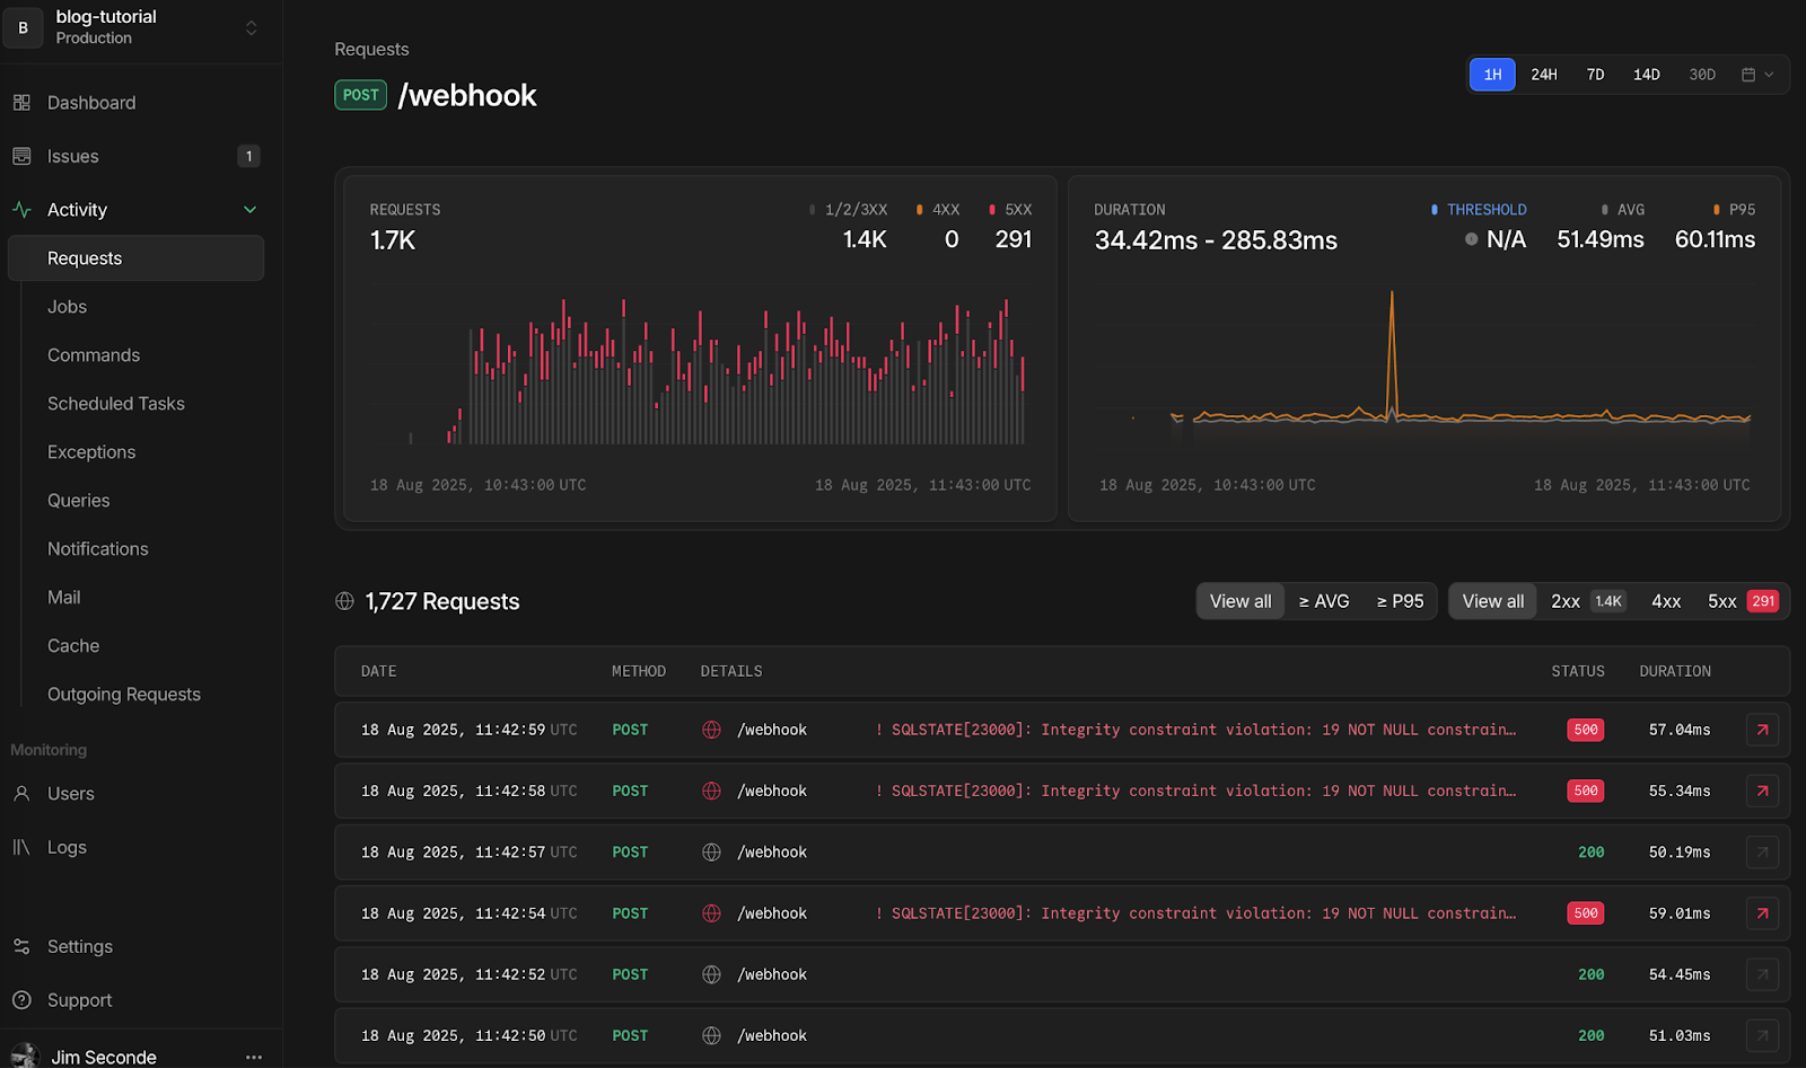Click the Support icon in the sidebar
1810x1068 pixels.
22,1000
